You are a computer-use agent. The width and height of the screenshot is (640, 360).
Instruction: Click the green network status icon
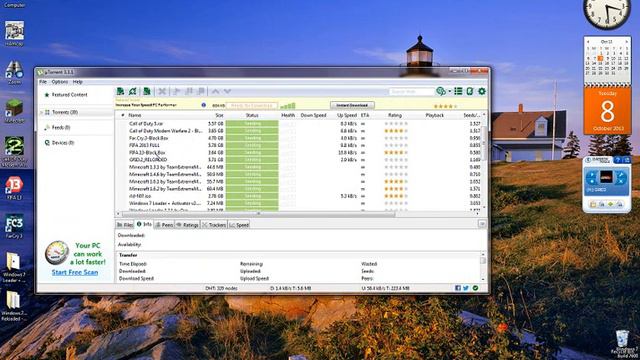coord(475,288)
